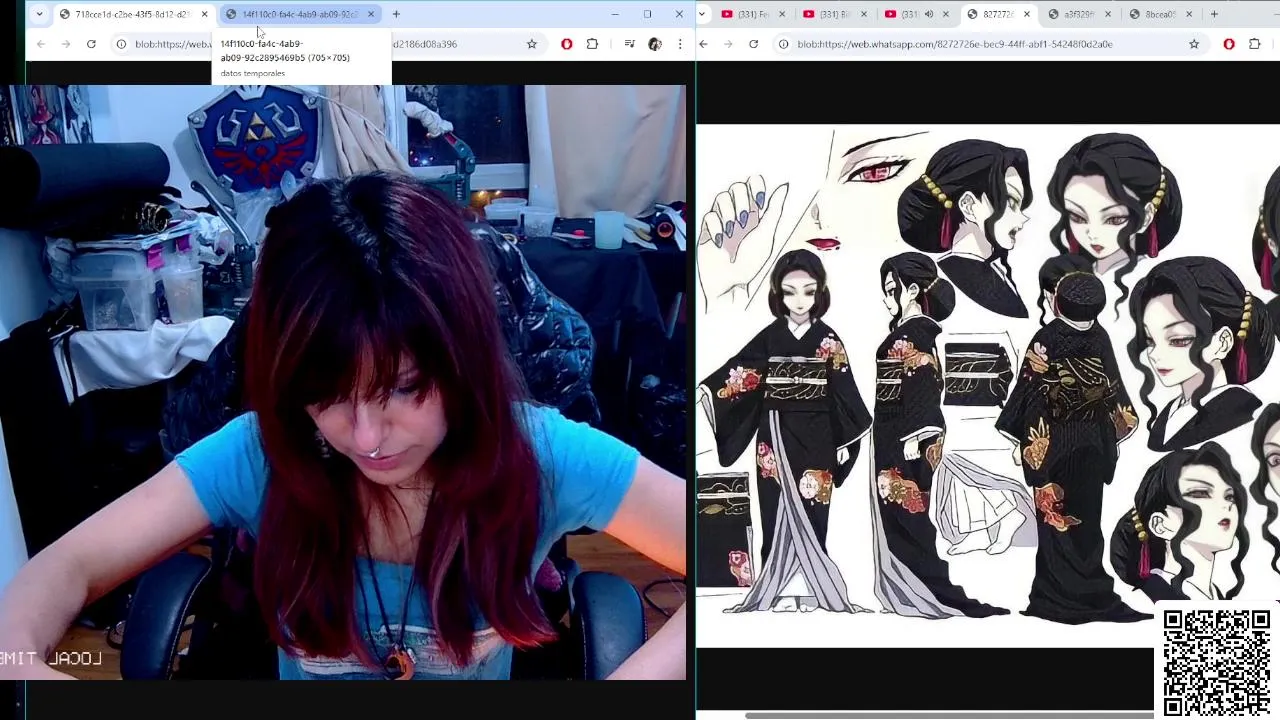Switch to first YouTube (331) Fe tab
This screenshot has height=720, width=1280.
tap(752, 14)
